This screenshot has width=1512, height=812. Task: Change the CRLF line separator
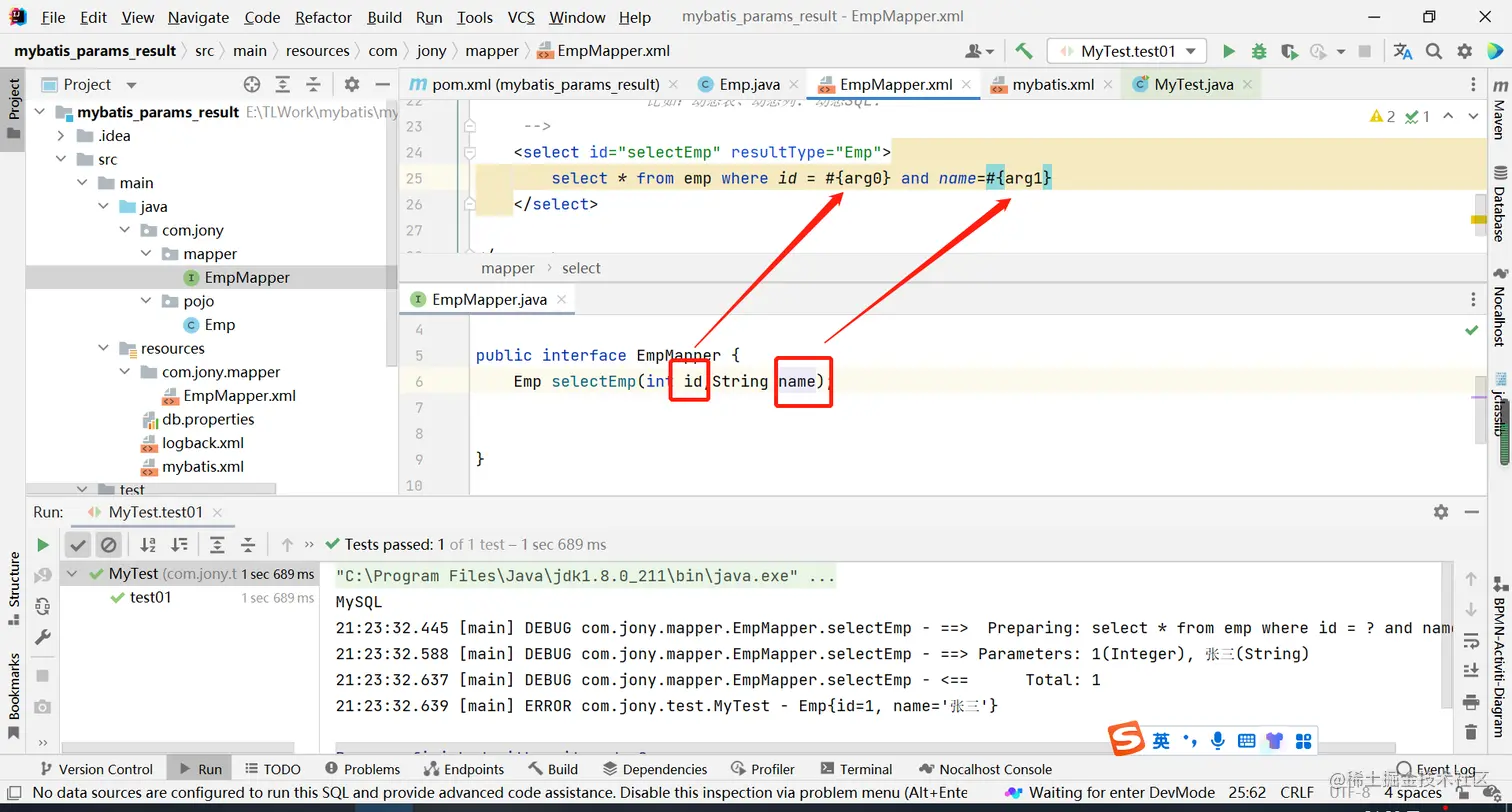point(1297,793)
